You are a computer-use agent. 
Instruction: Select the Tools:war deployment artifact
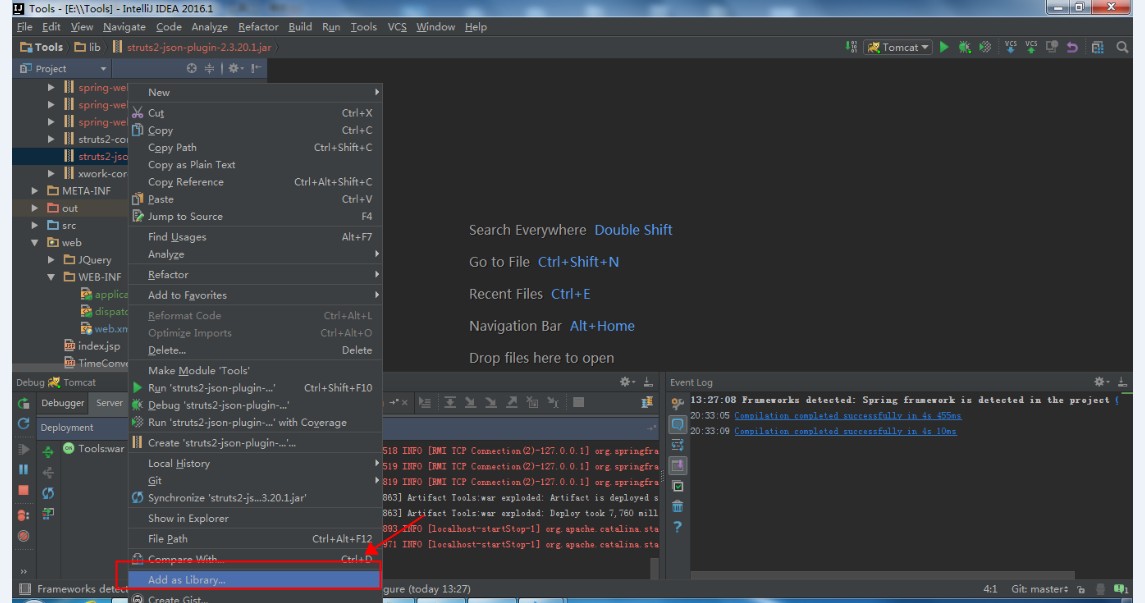pos(94,448)
